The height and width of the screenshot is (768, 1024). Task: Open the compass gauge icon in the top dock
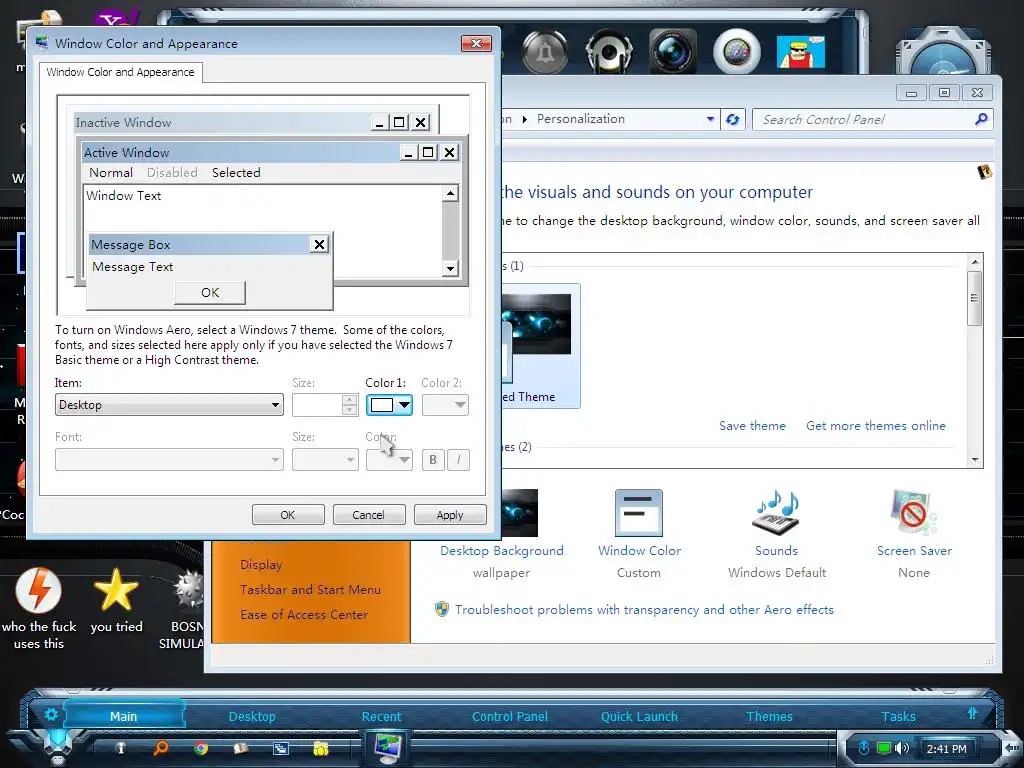click(x=737, y=51)
